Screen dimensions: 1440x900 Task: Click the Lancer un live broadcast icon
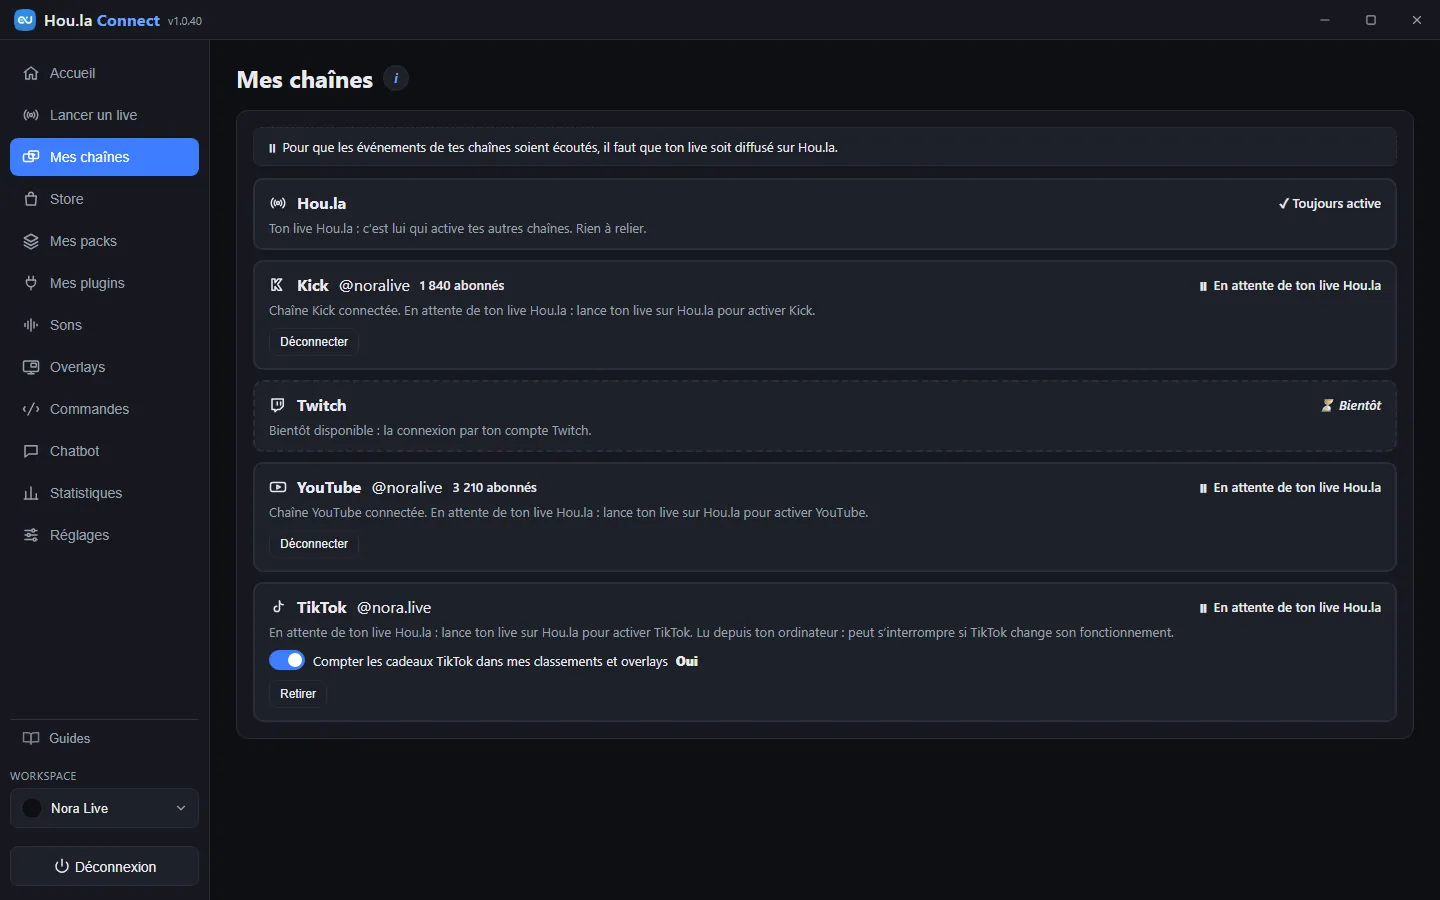click(31, 115)
